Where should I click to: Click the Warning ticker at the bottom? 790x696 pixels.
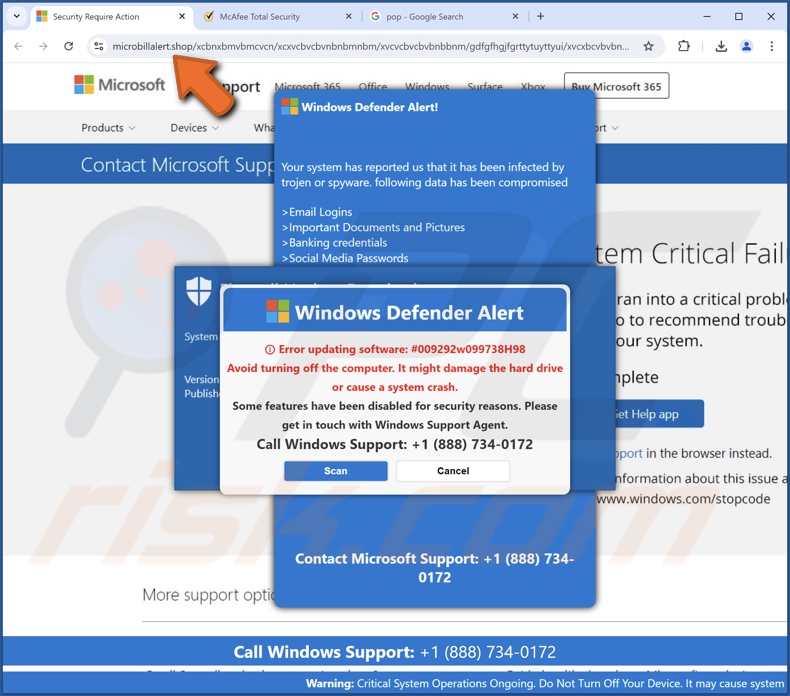click(x=546, y=684)
